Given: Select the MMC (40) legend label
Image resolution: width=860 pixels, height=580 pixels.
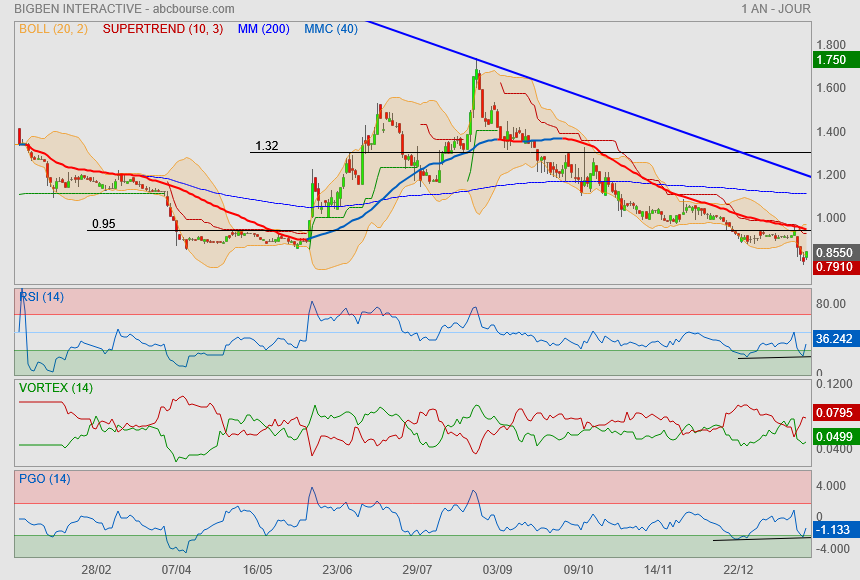Looking at the screenshot, I should [330, 29].
